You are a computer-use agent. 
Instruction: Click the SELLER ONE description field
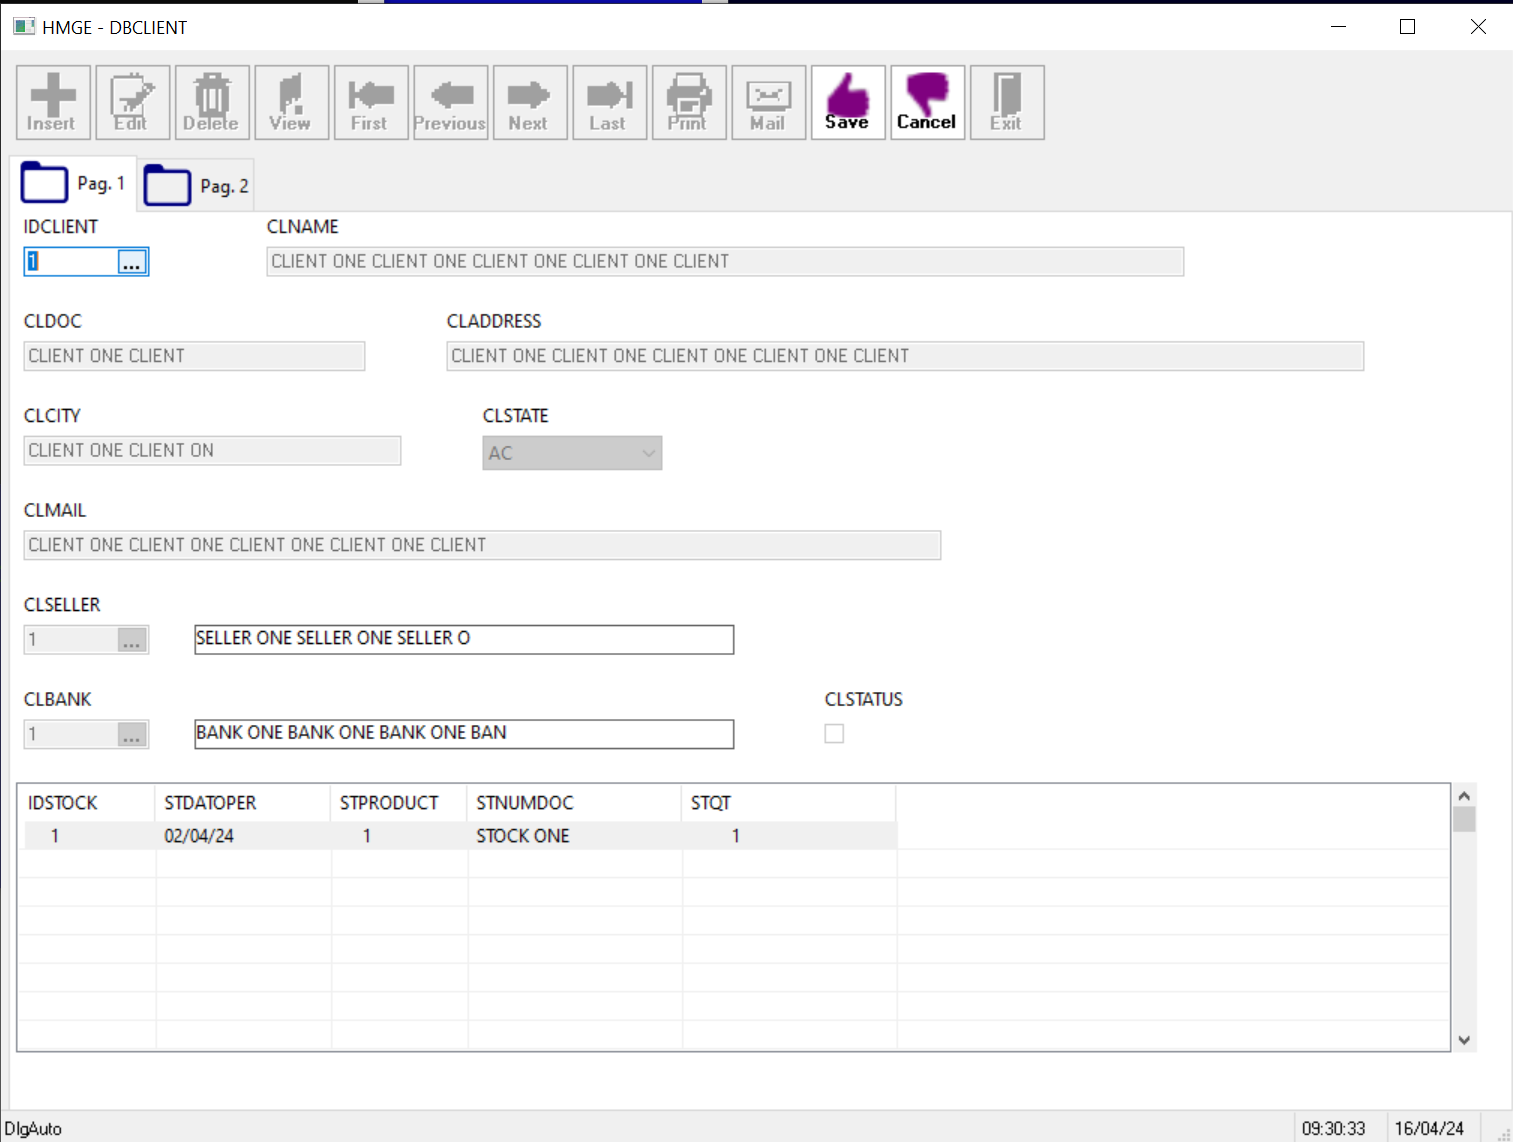click(x=463, y=639)
